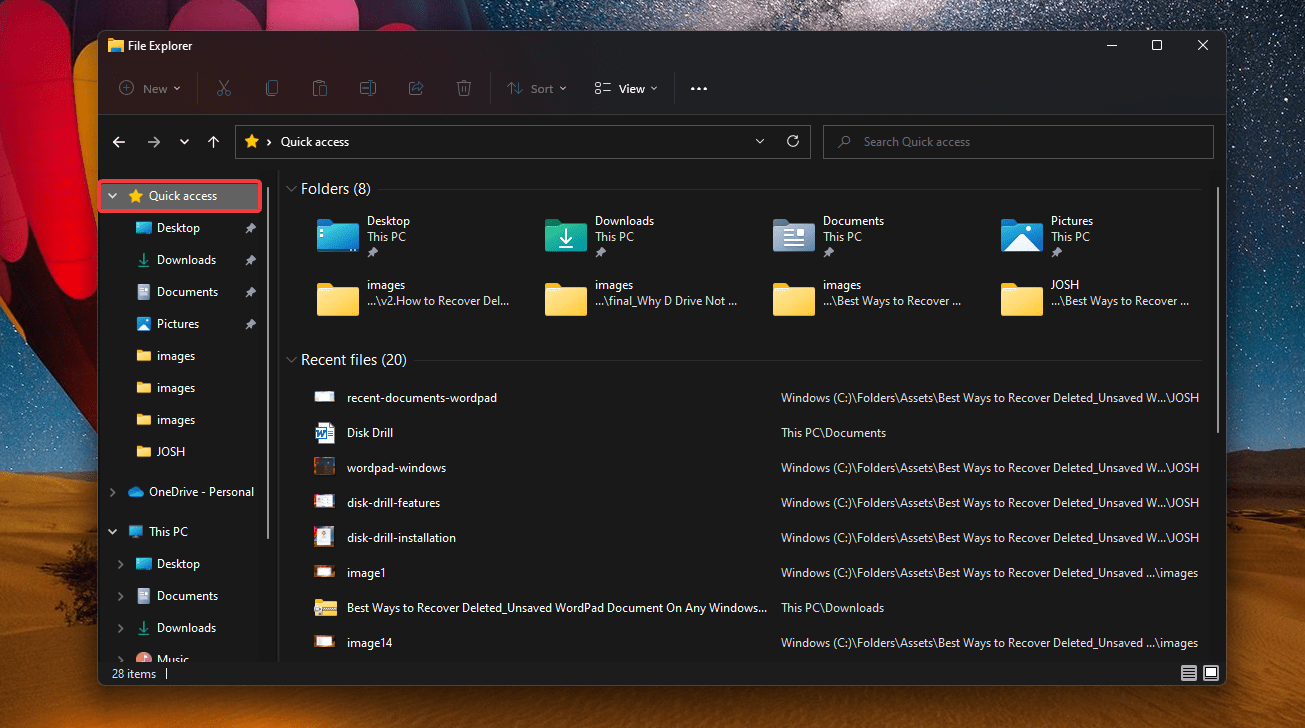Click the Cut scissors icon in toolbar
The image size is (1305, 728).
(224, 88)
